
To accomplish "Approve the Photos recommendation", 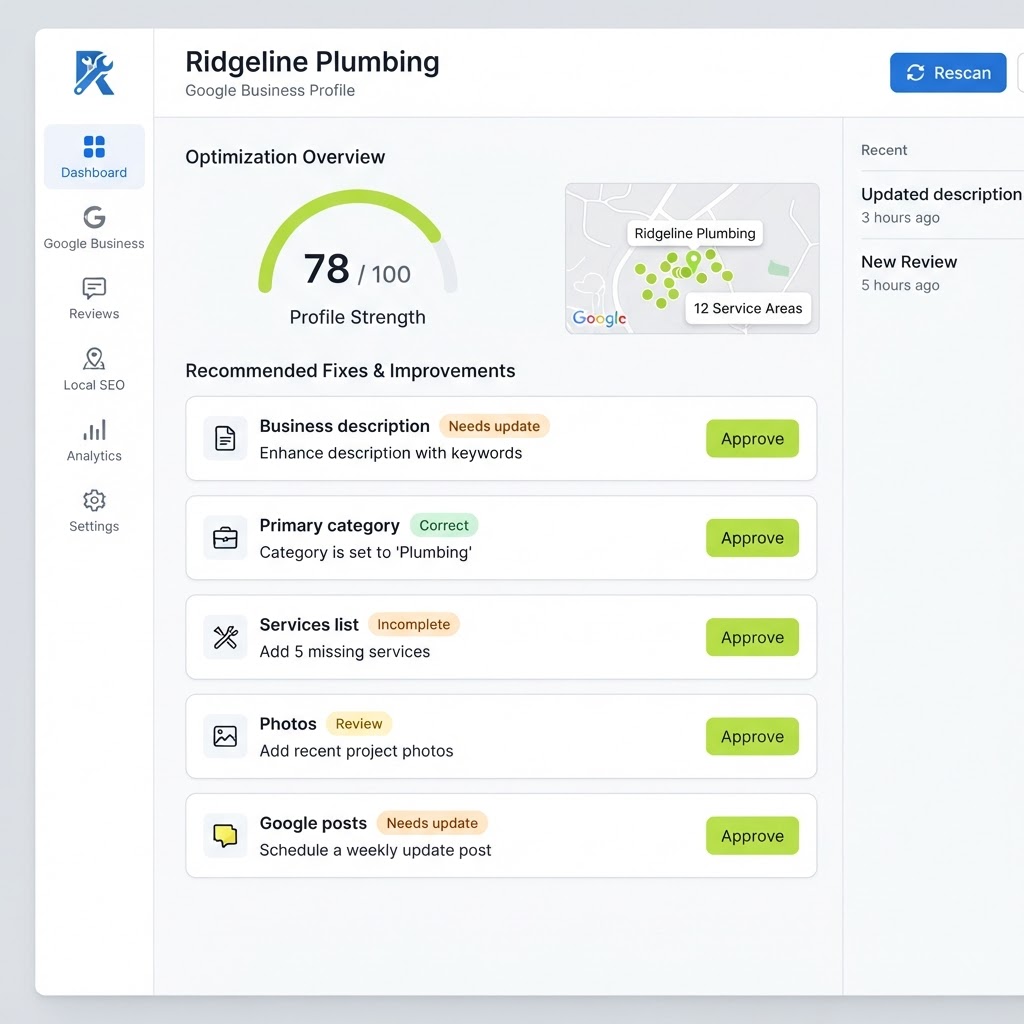I will point(752,736).
